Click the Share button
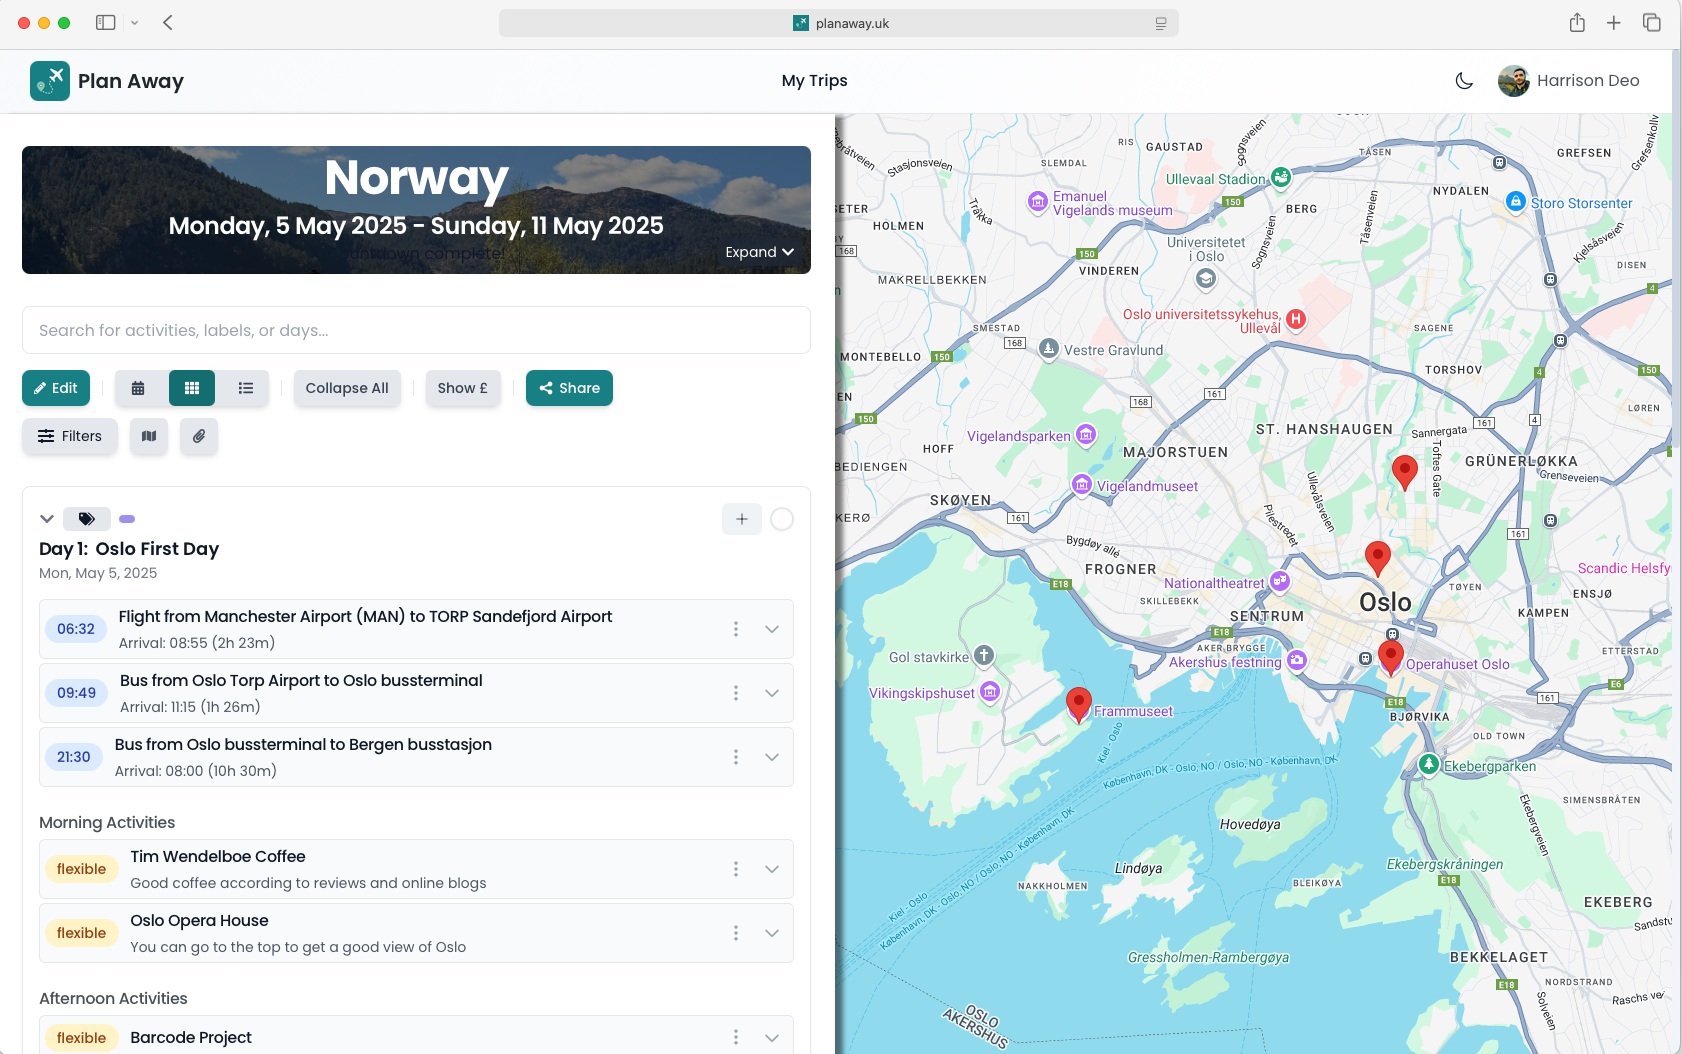1682x1054 pixels. [569, 388]
